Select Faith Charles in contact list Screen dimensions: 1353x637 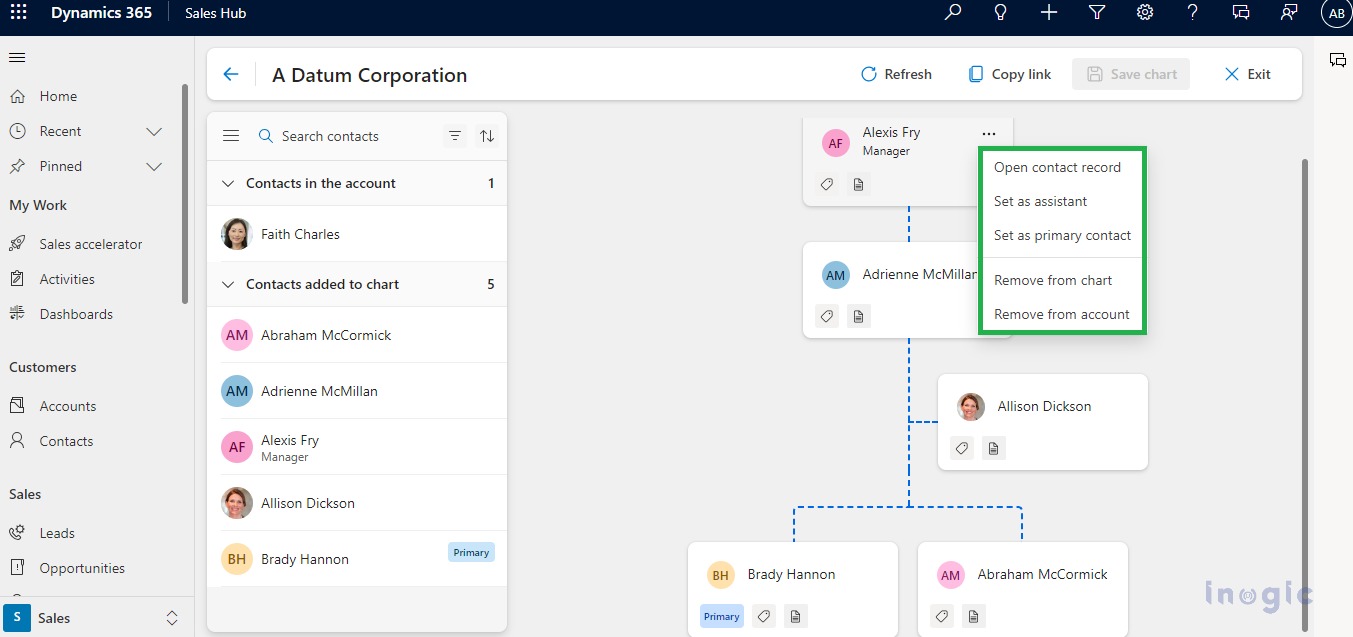pos(357,234)
